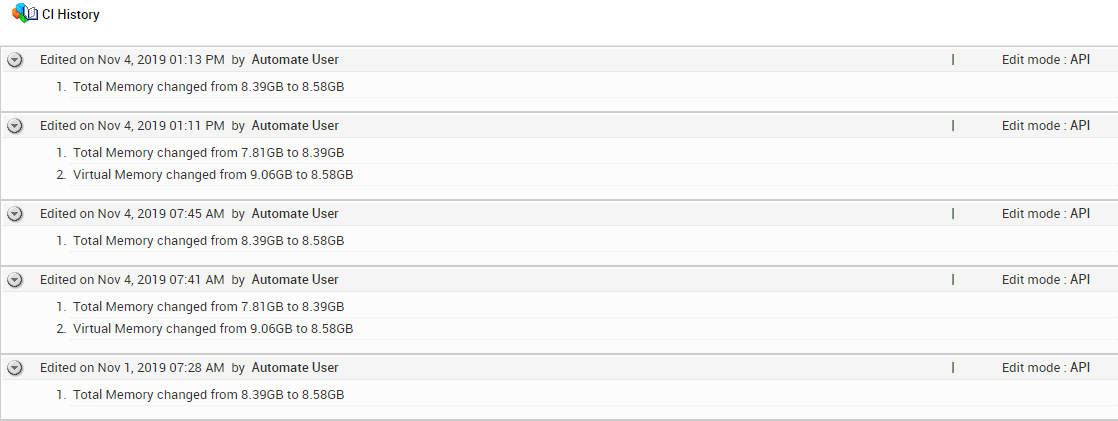
Task: Click Automate User on Nov 1 entry
Action: point(295,367)
